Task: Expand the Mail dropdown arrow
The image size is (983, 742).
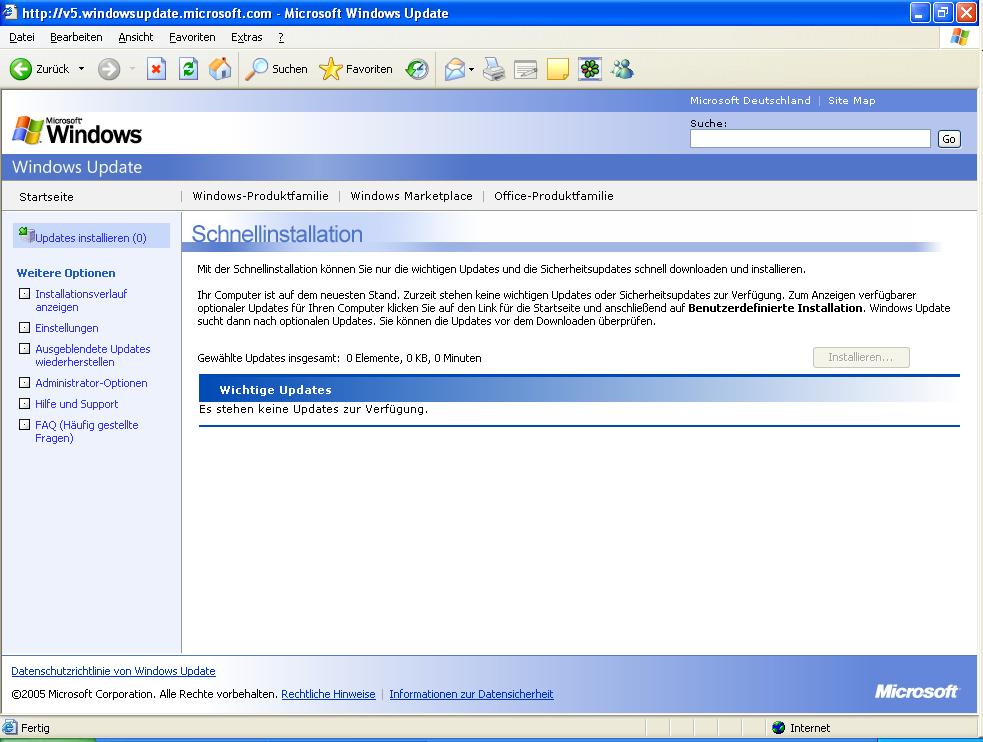Action: 471,69
